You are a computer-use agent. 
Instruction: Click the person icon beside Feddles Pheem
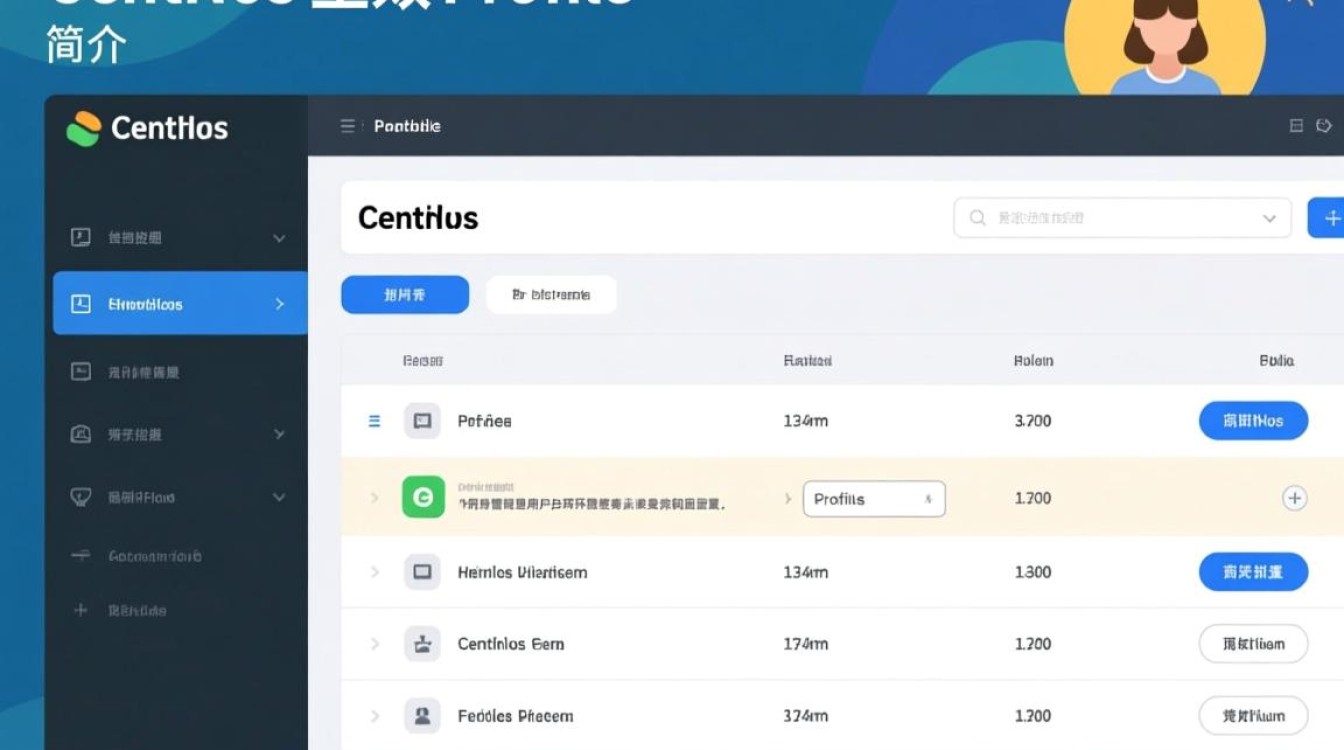422,716
